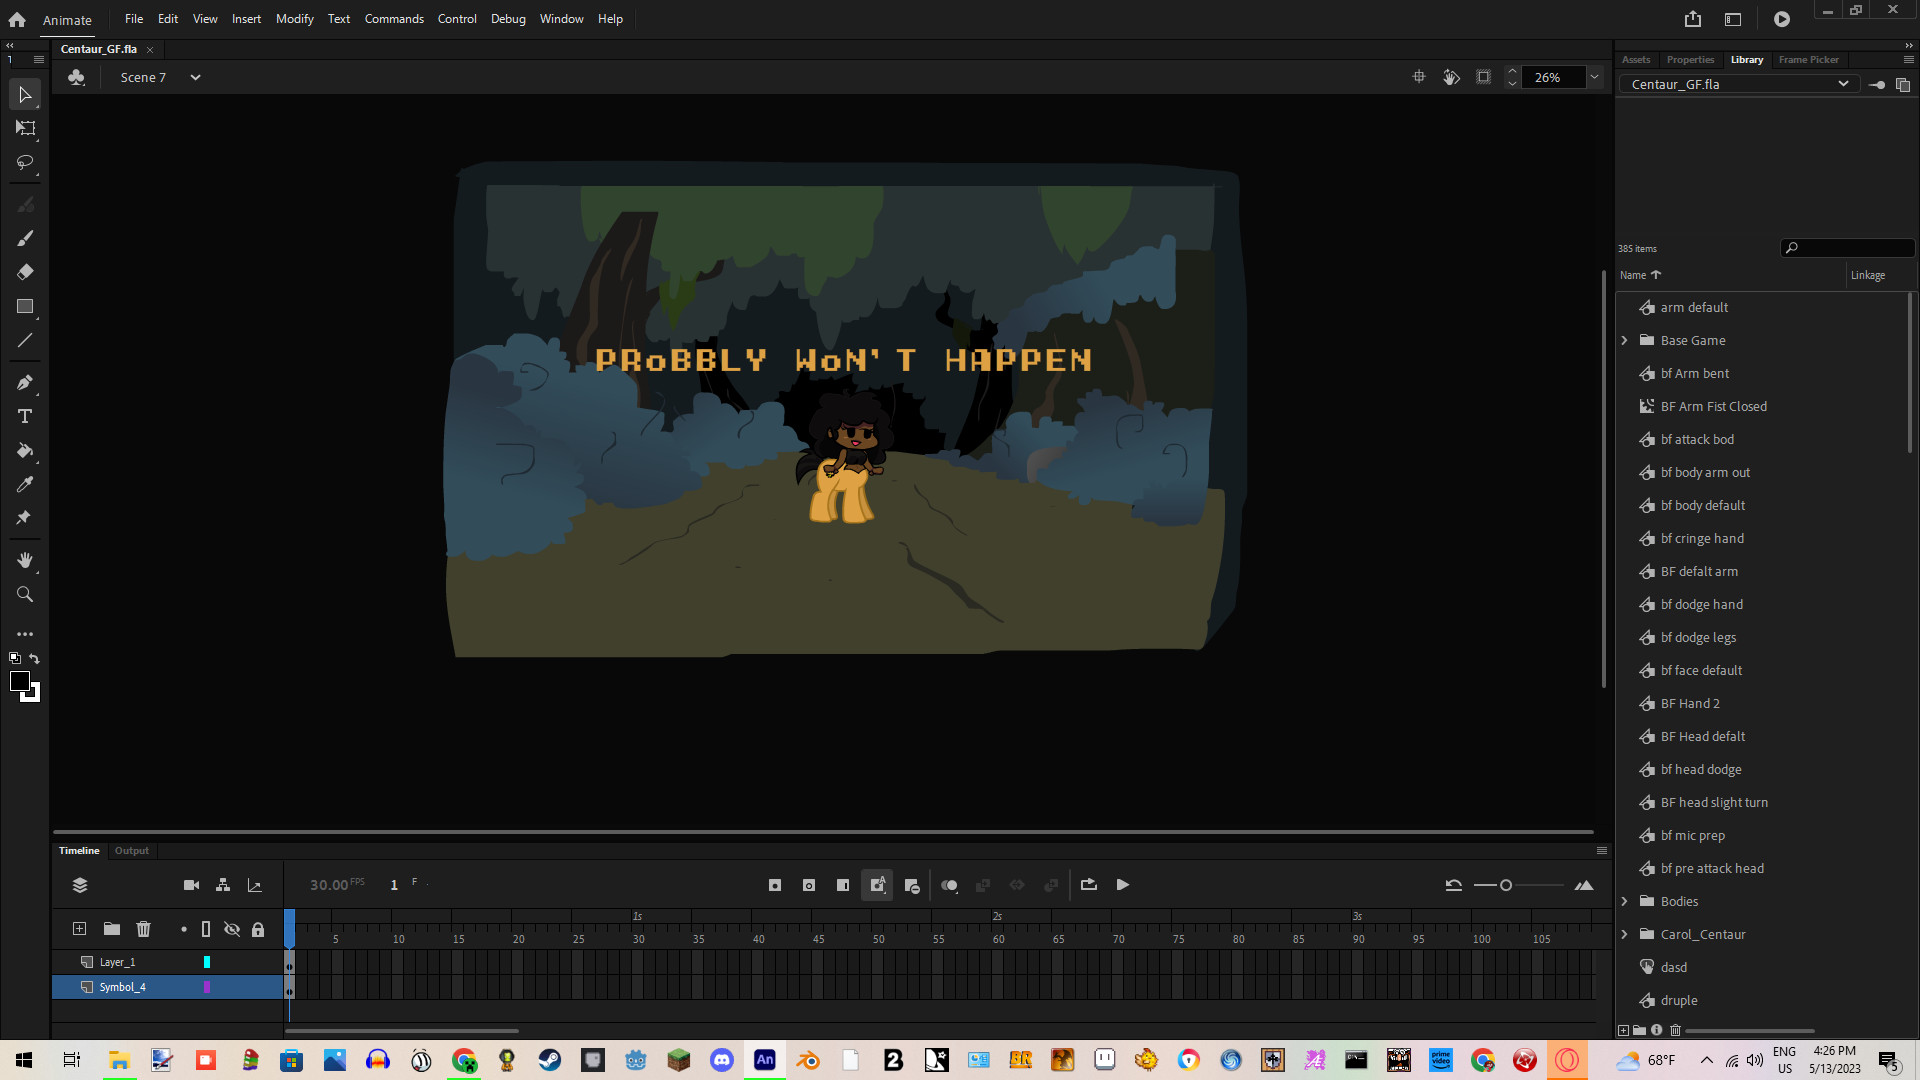Viewport: 1920px width, 1080px height.
Task: Open onion skin options in the timeline
Action: 949,885
